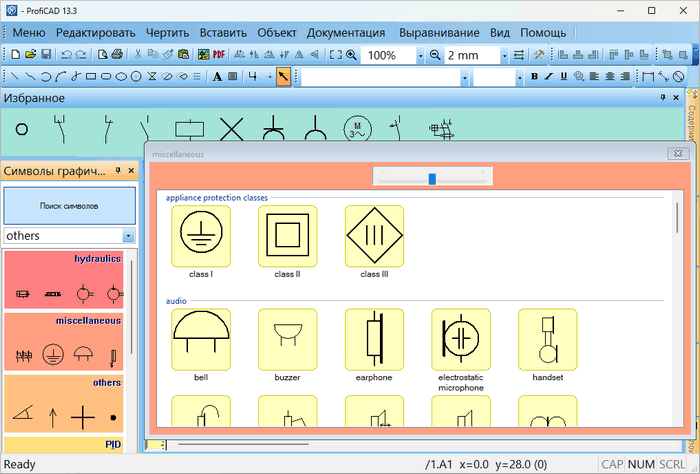
Task: Adjust the symbol size slider handle
Action: 432,178
